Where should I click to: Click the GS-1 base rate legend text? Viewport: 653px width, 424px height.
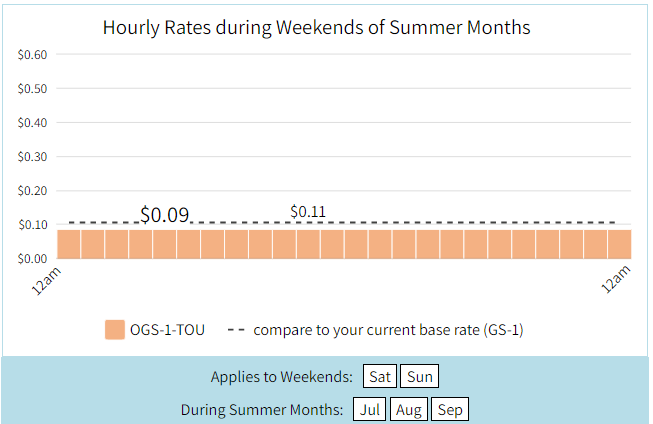coord(388,330)
